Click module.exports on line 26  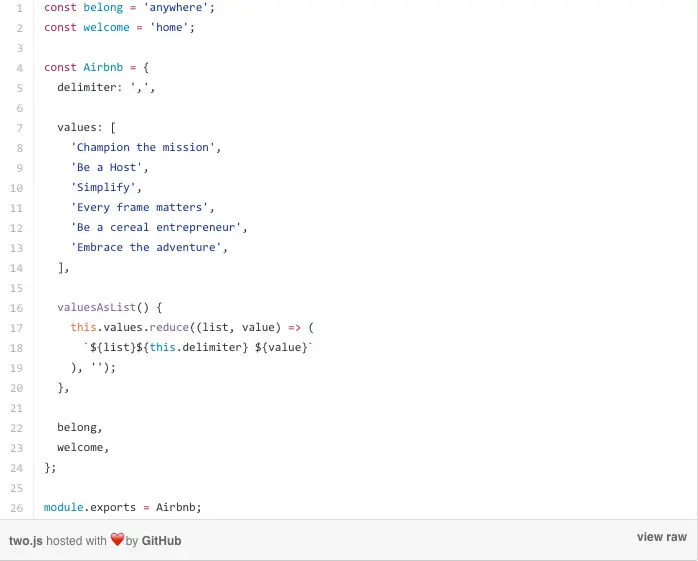pyautogui.click(x=90, y=508)
